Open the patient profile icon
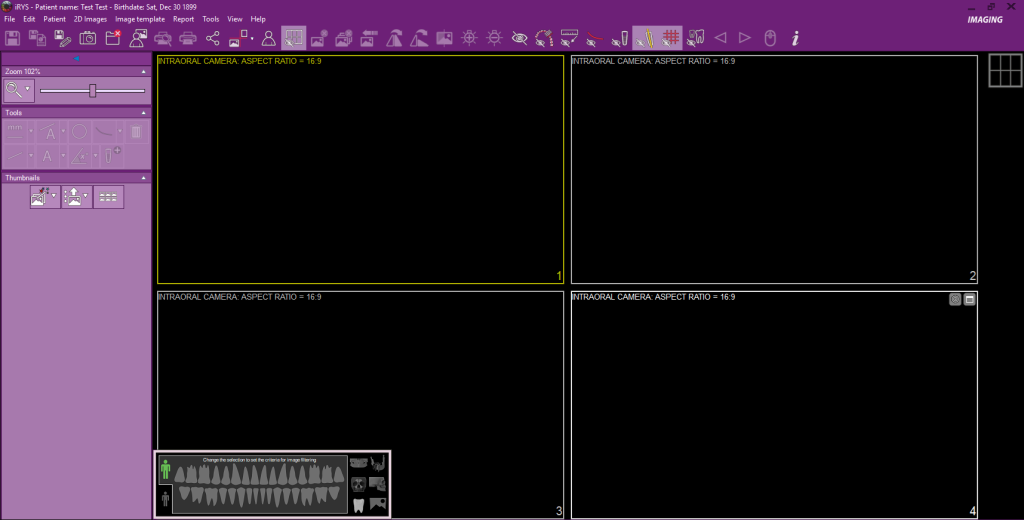The image size is (1024, 520). pos(268,38)
